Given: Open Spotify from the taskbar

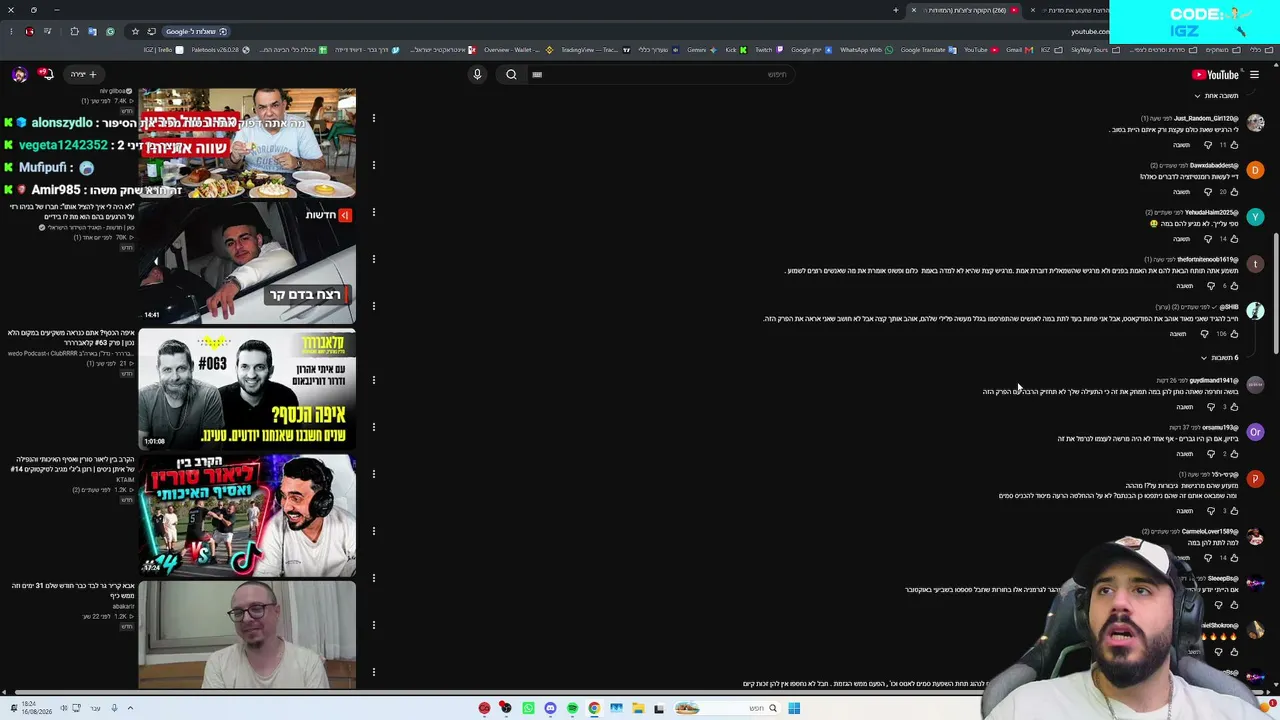Looking at the screenshot, I should (x=572, y=708).
